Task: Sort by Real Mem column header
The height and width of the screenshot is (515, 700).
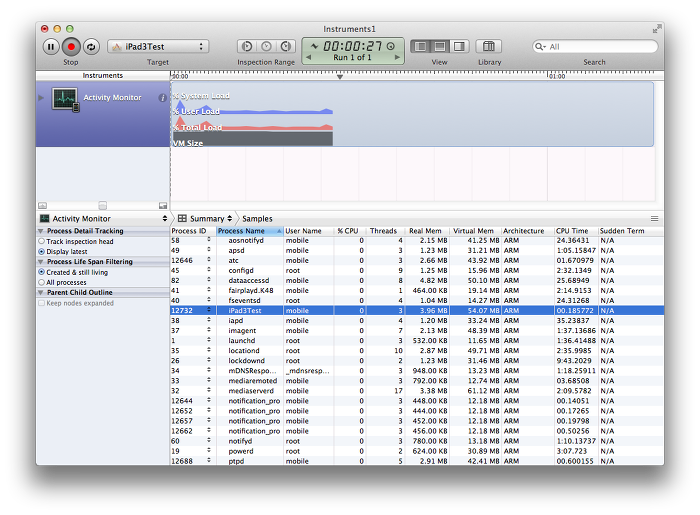Action: pos(426,231)
